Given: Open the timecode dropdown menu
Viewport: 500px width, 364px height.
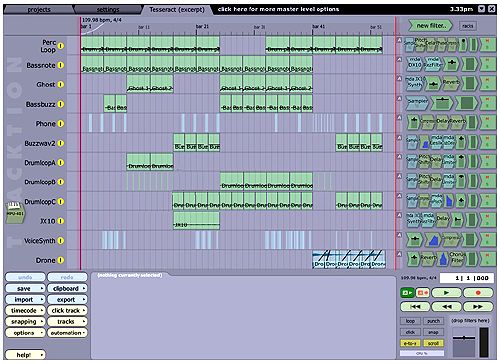Looking at the screenshot, I should click(x=25, y=311).
